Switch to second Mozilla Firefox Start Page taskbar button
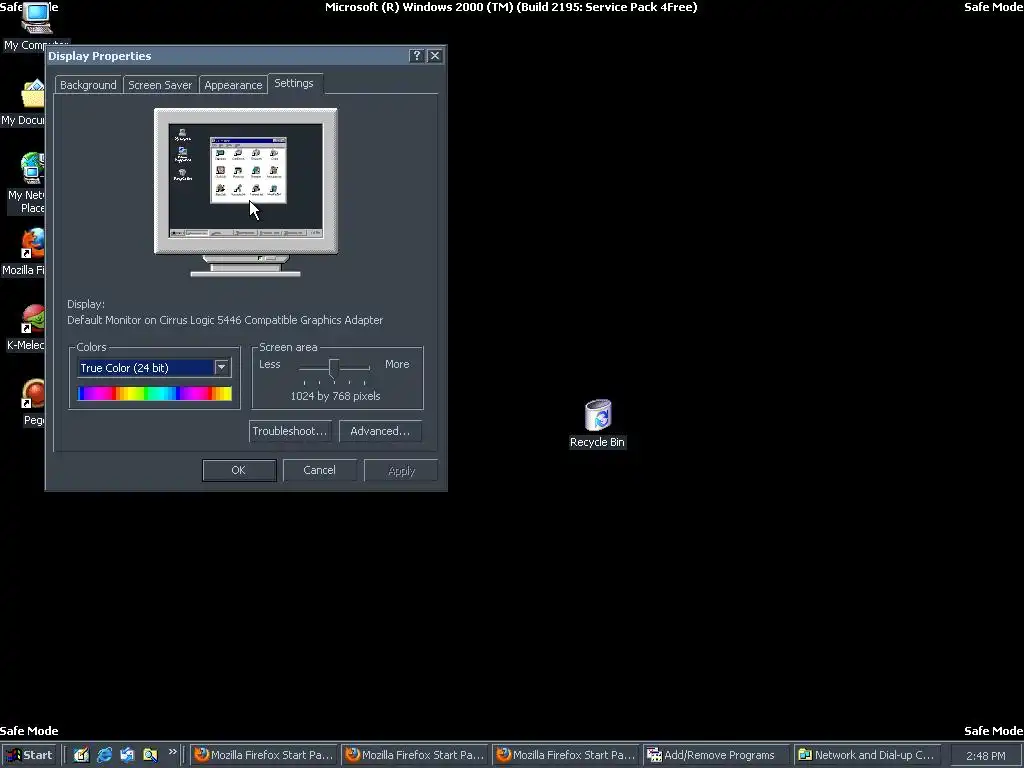The width and height of the screenshot is (1024, 768). [x=415, y=755]
